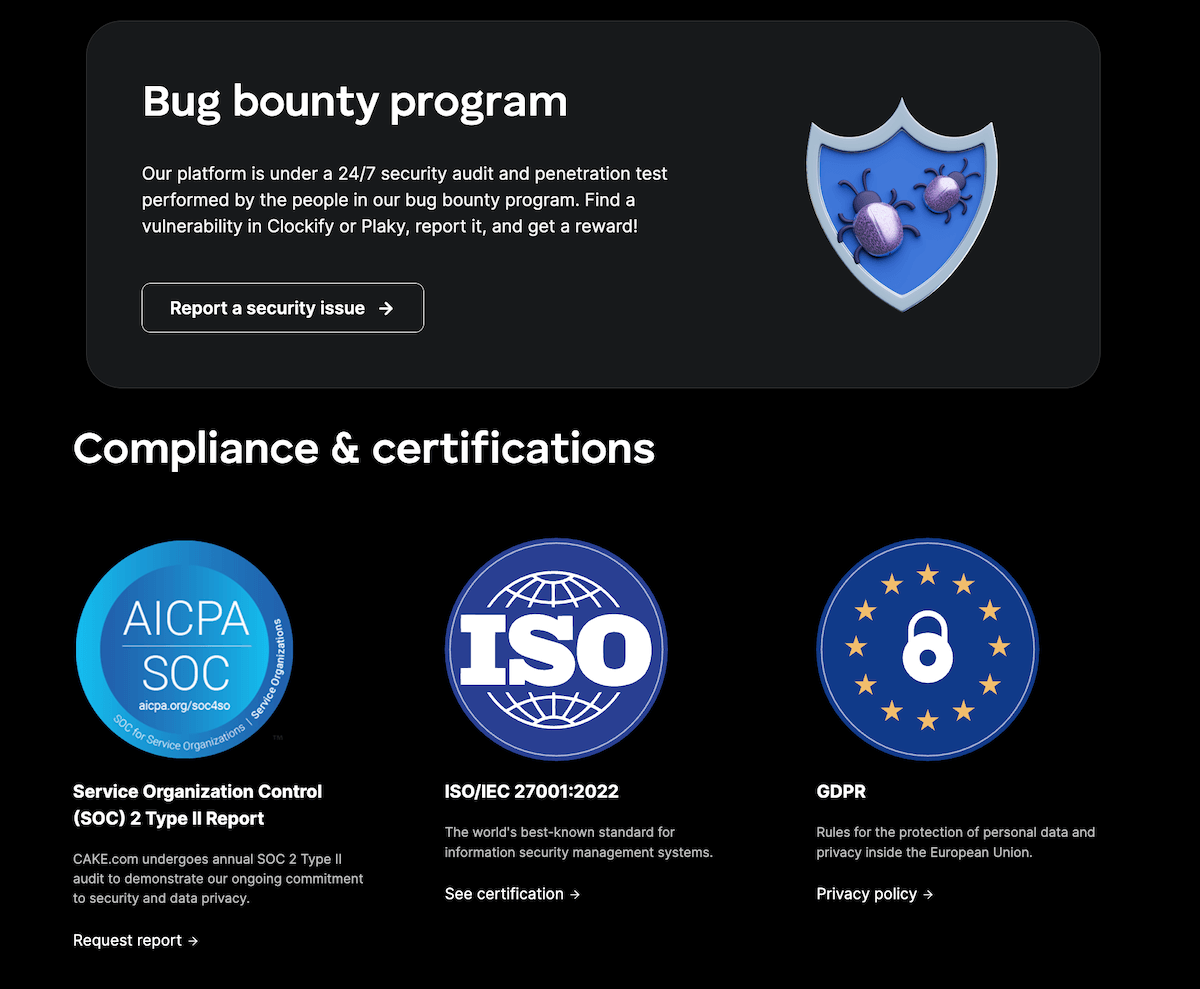Click the GDPR title text
This screenshot has width=1200, height=989.
coord(840,791)
